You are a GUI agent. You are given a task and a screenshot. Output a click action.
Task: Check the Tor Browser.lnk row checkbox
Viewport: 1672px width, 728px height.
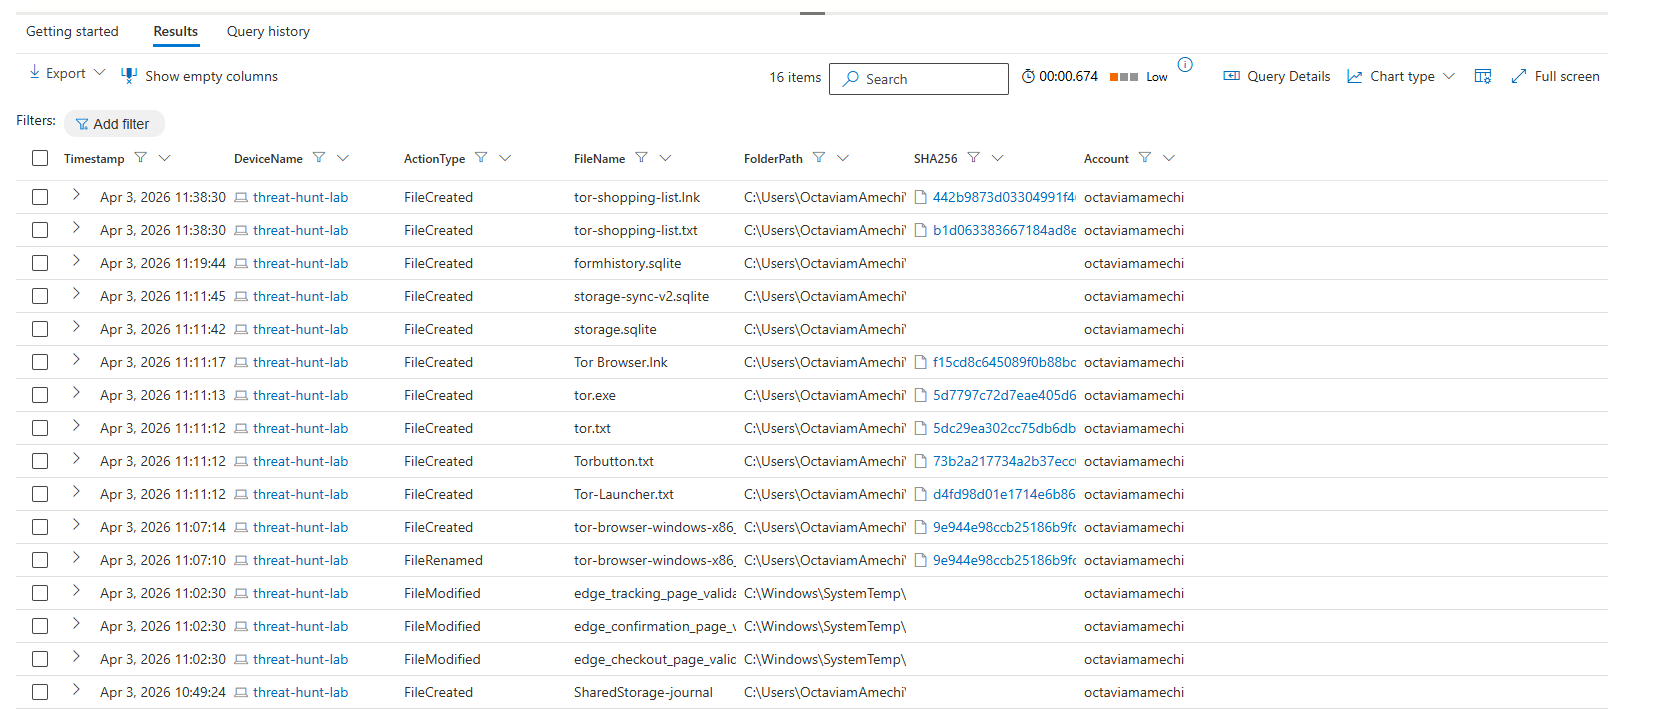coord(40,362)
